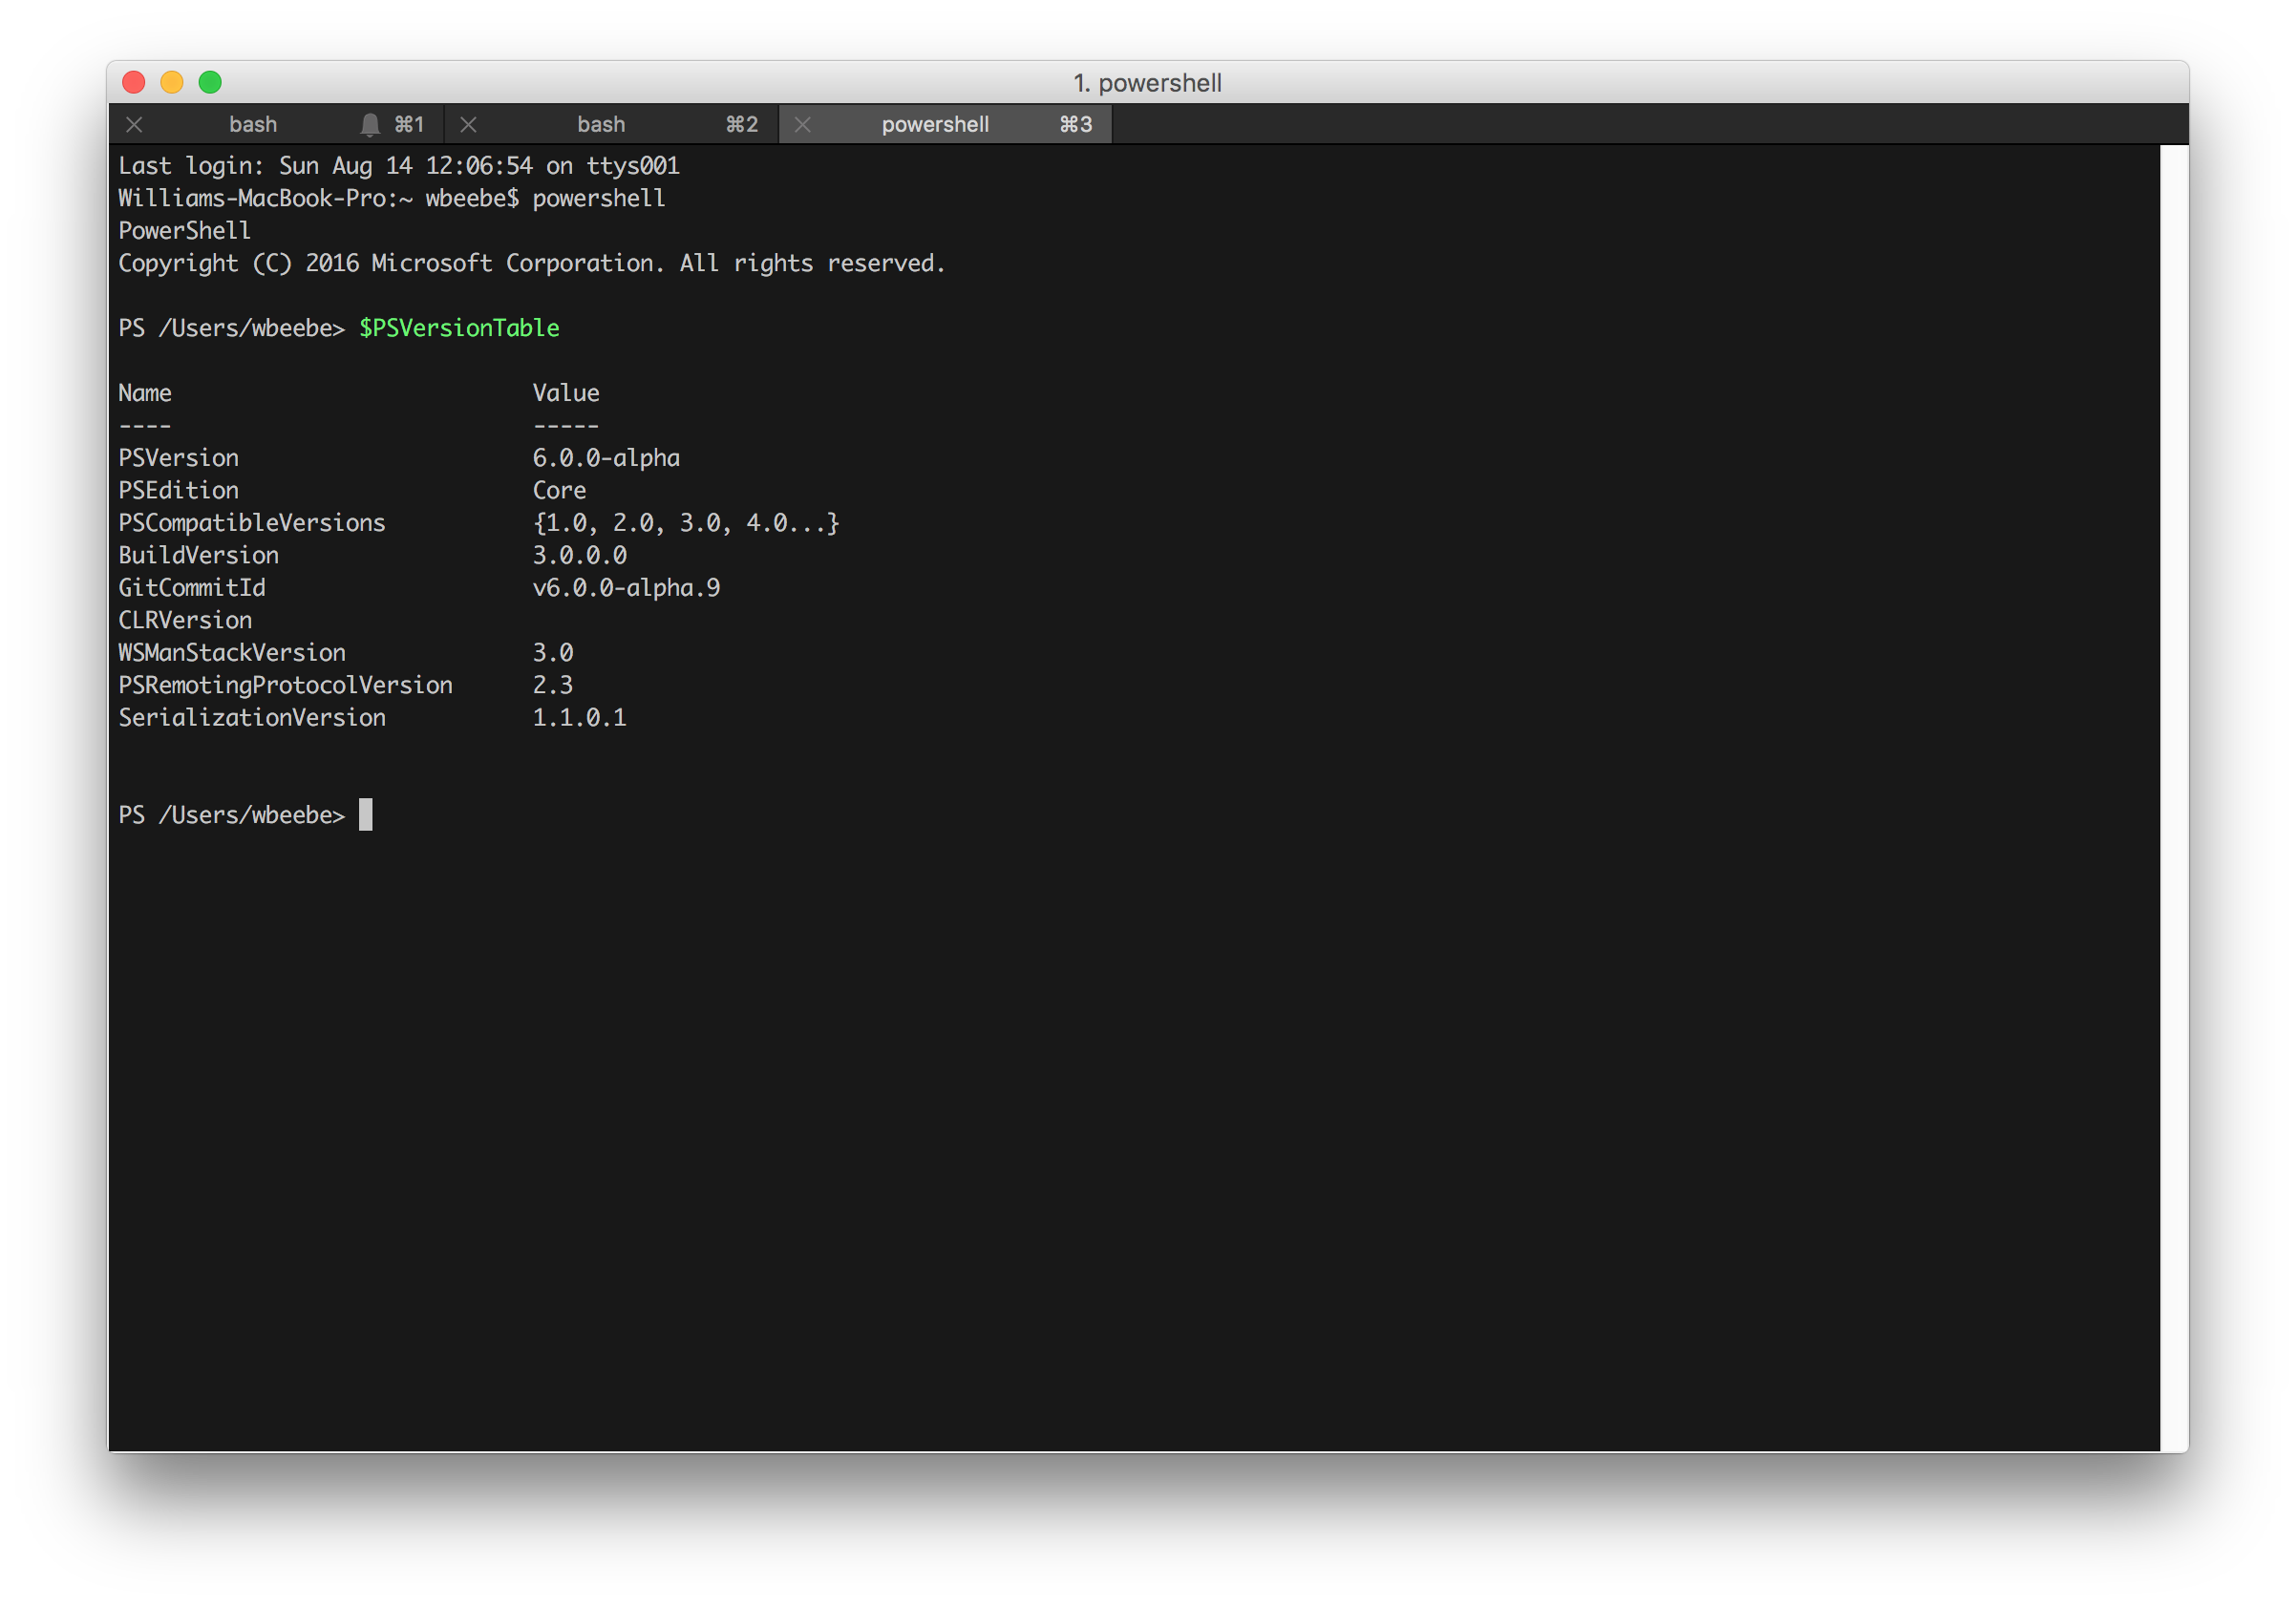The height and width of the screenshot is (1606, 2296).
Task: Click the PSEdition value Core
Action: pos(559,490)
